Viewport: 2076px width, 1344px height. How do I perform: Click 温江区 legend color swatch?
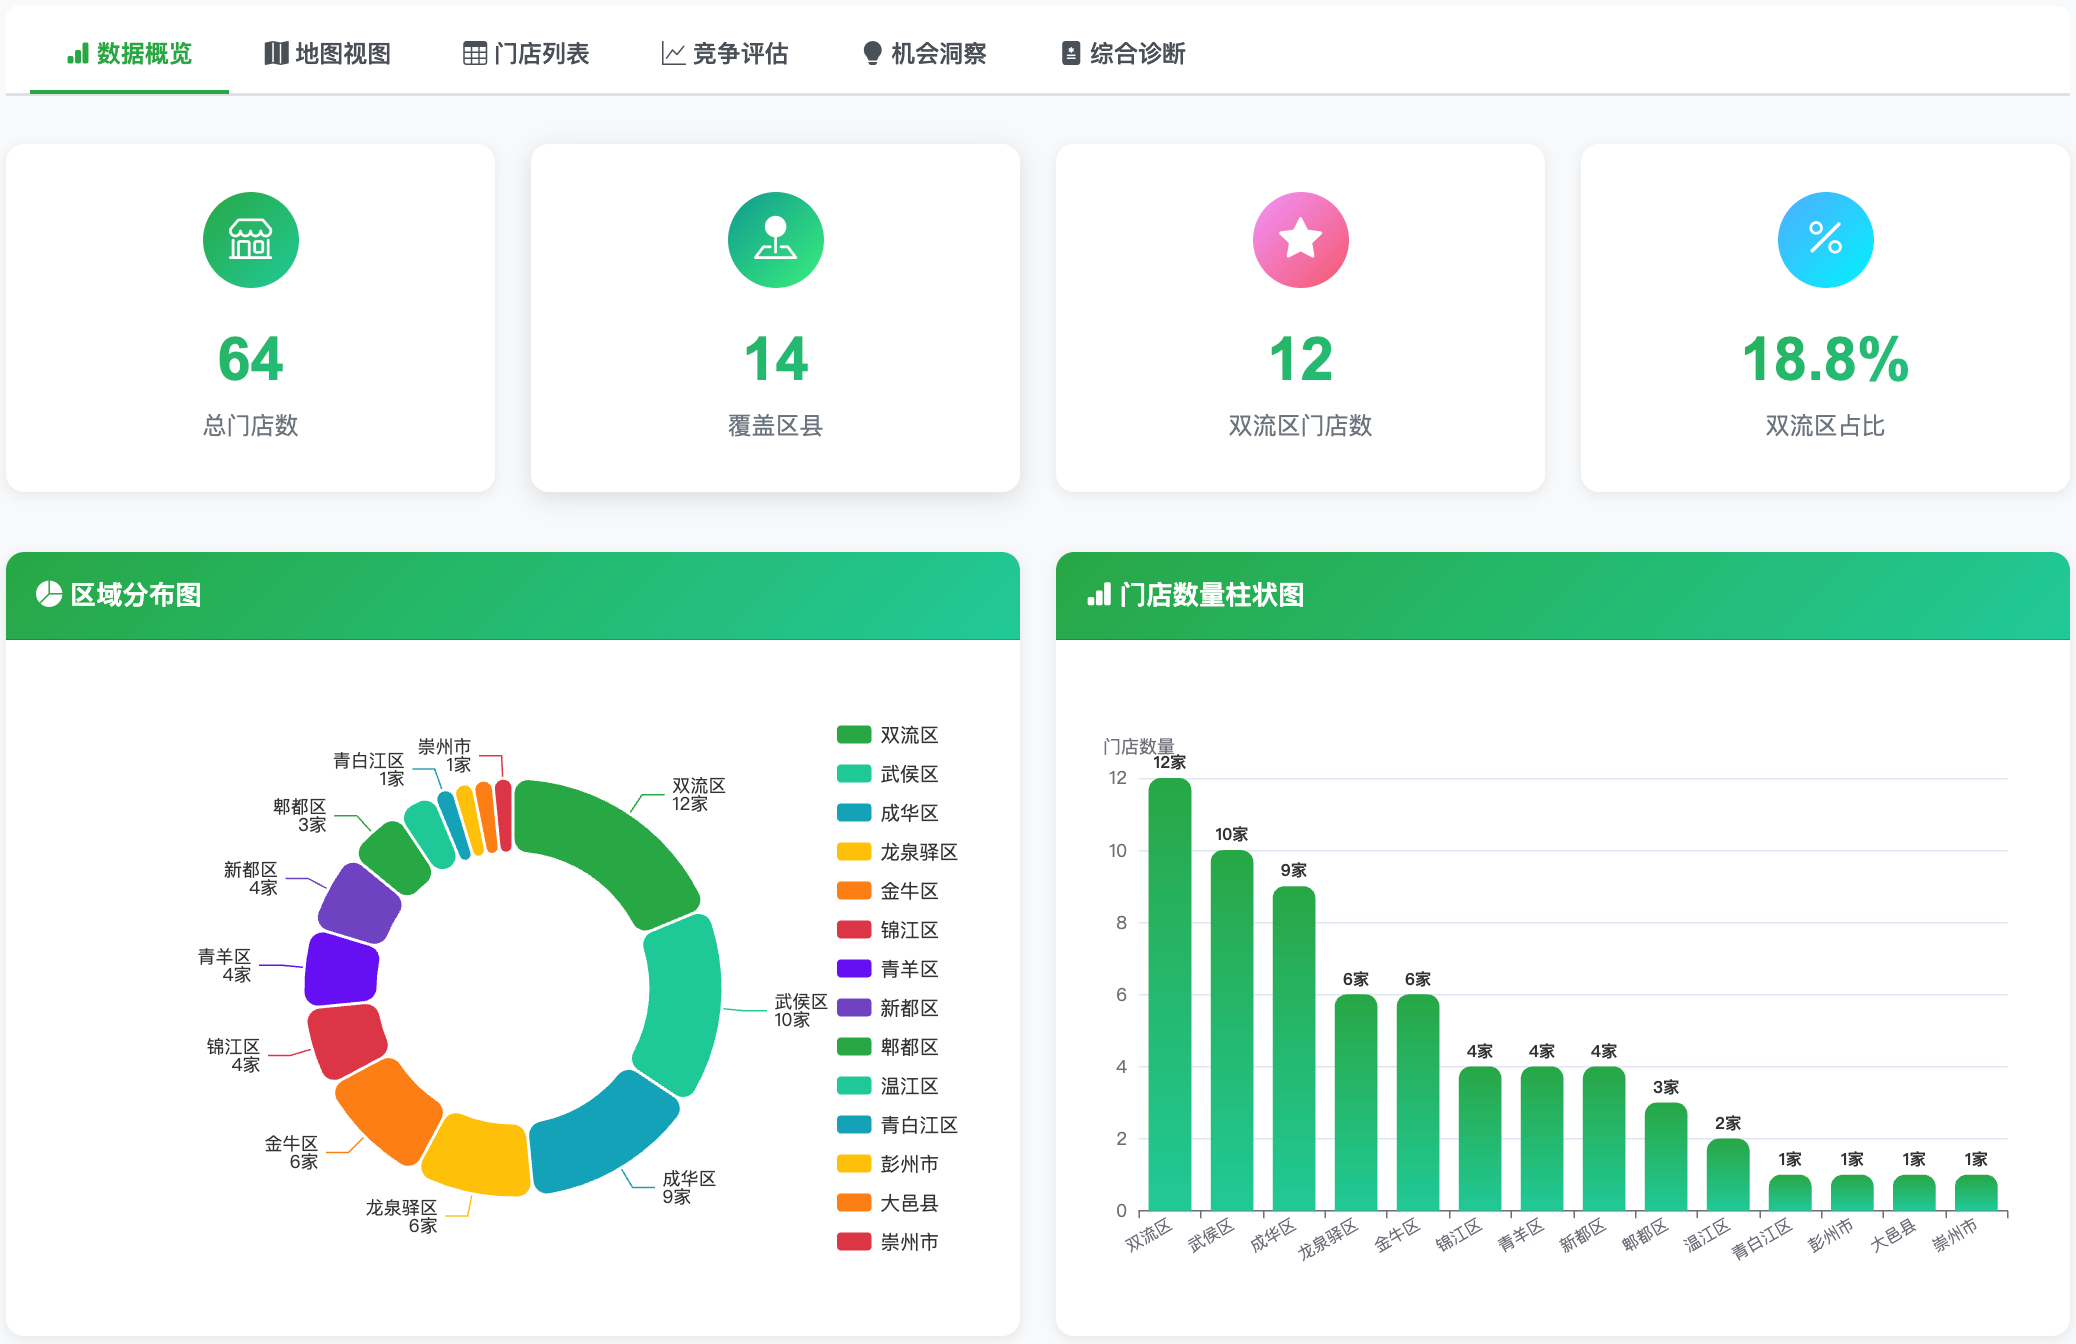pyautogui.click(x=854, y=1085)
